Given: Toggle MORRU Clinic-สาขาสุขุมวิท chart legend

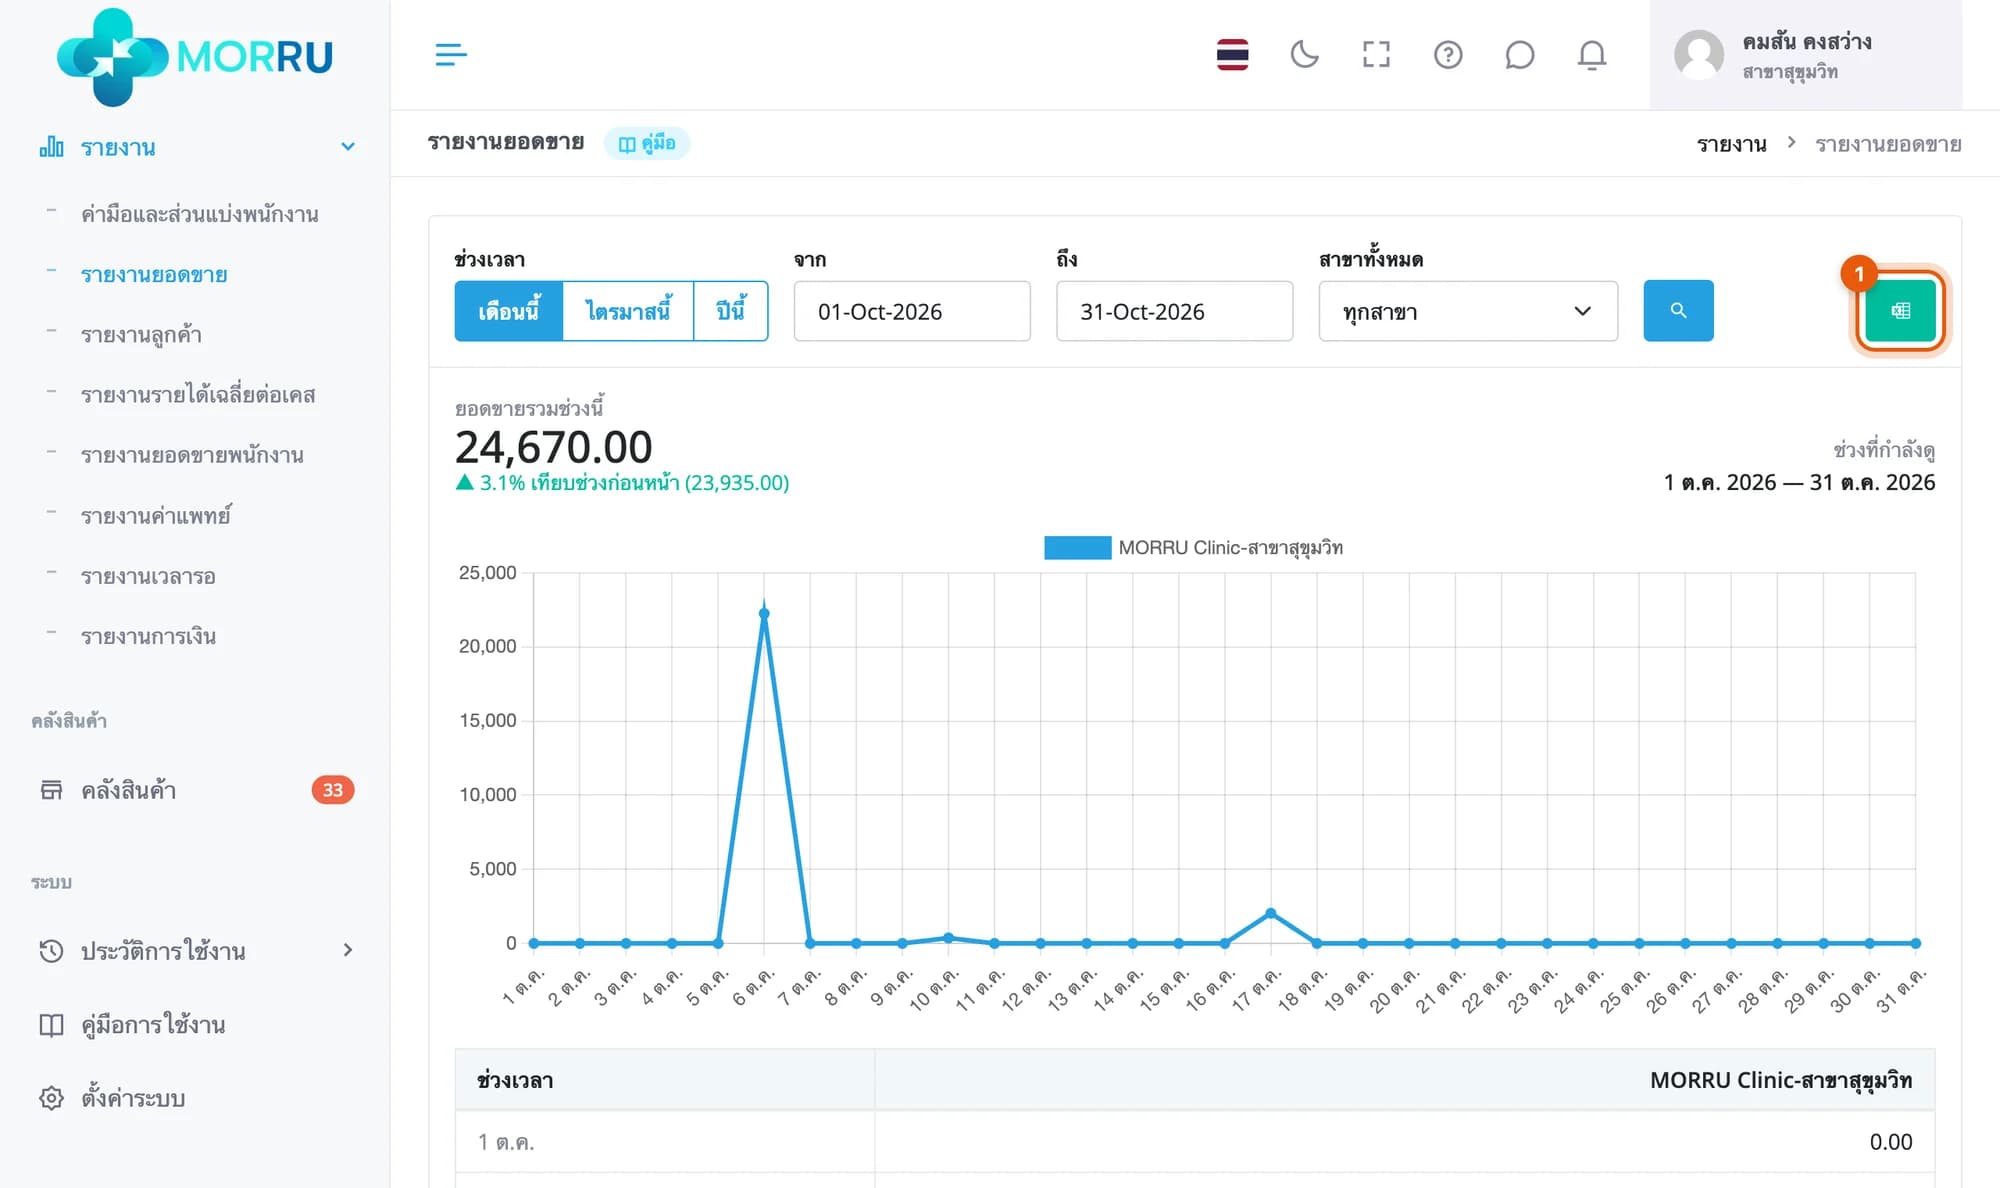Looking at the screenshot, I should [1193, 548].
